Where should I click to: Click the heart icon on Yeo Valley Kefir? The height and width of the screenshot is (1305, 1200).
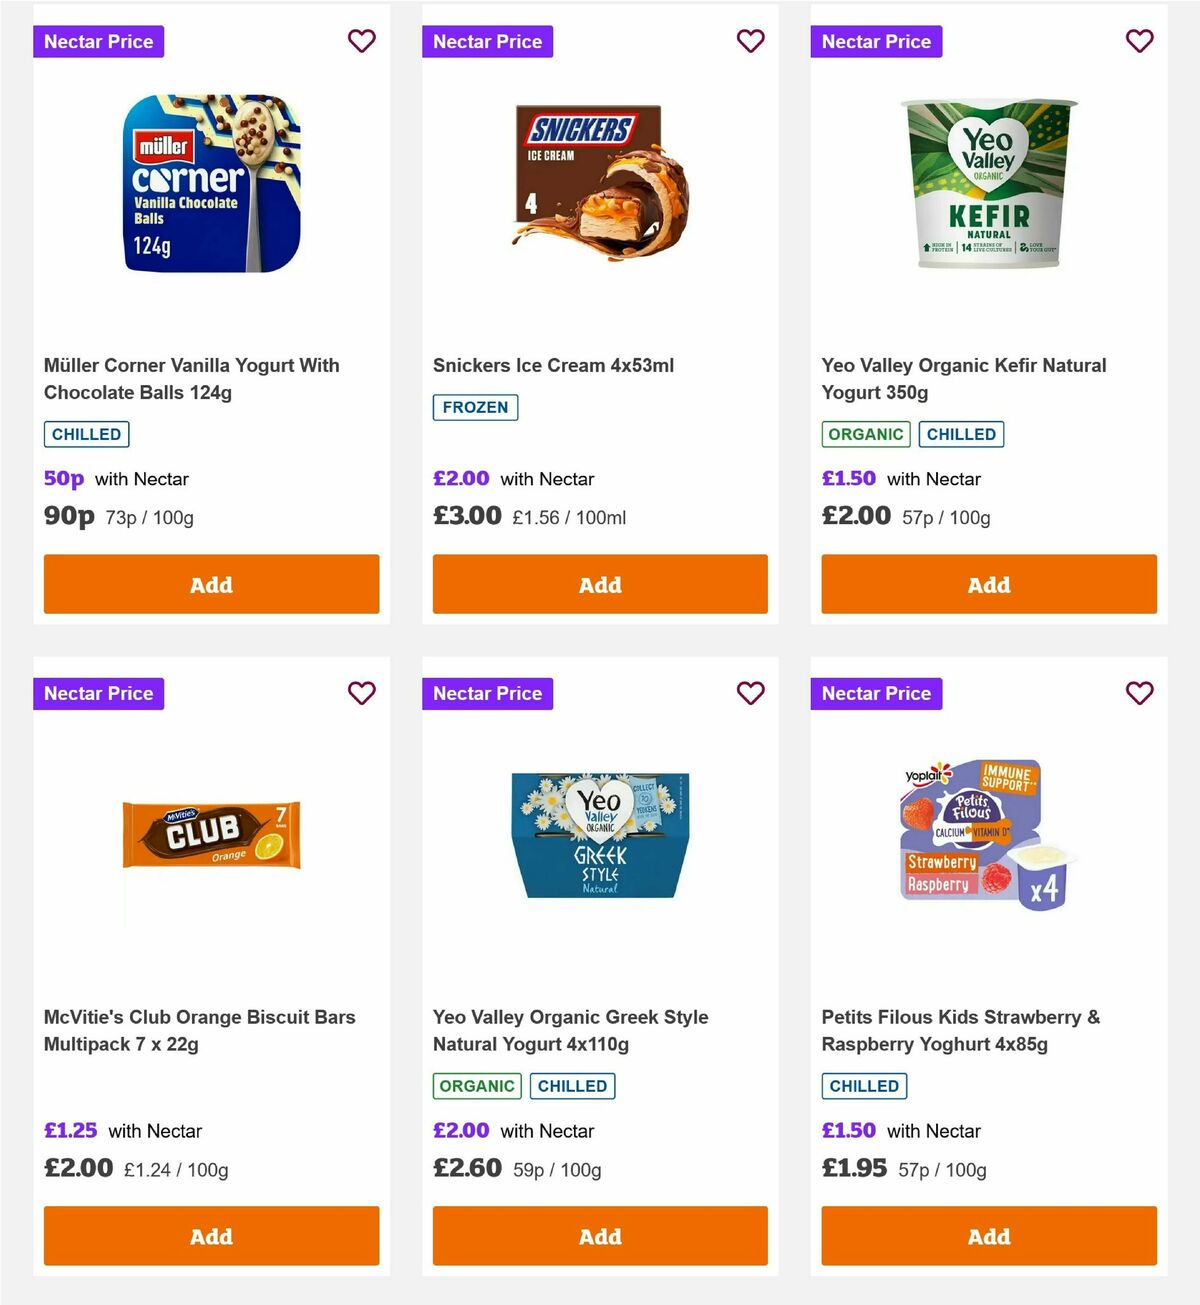click(1139, 41)
